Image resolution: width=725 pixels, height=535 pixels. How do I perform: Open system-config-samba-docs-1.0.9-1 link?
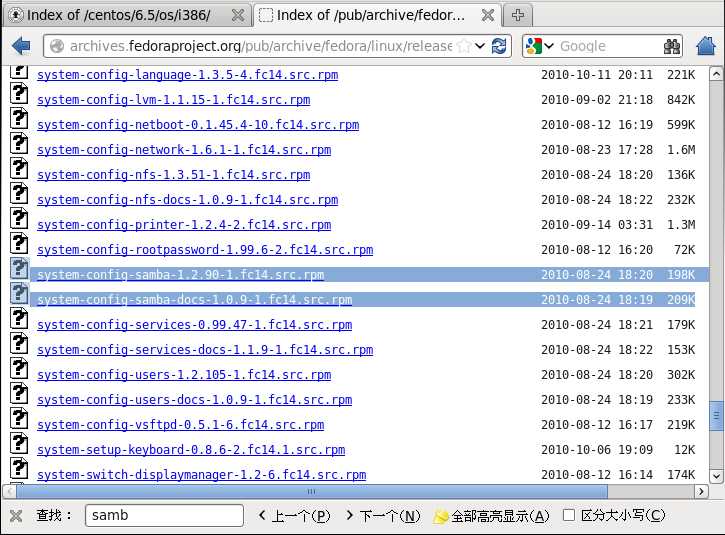pos(194,300)
